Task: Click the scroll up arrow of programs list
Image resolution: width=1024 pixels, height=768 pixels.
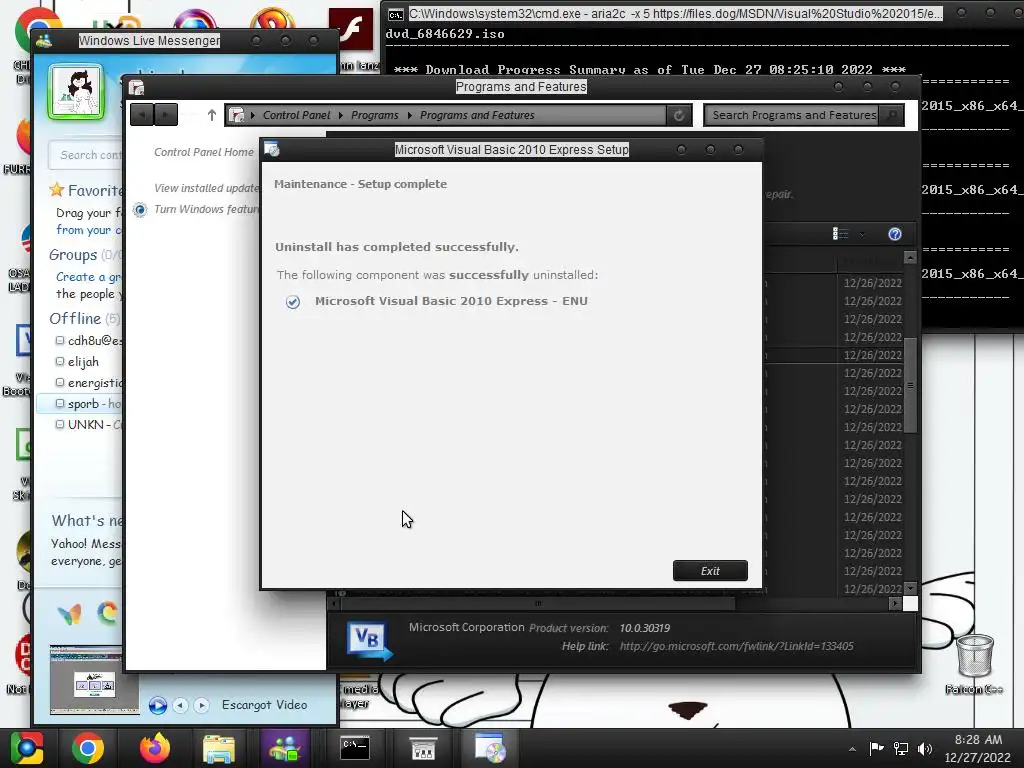Action: [x=910, y=257]
